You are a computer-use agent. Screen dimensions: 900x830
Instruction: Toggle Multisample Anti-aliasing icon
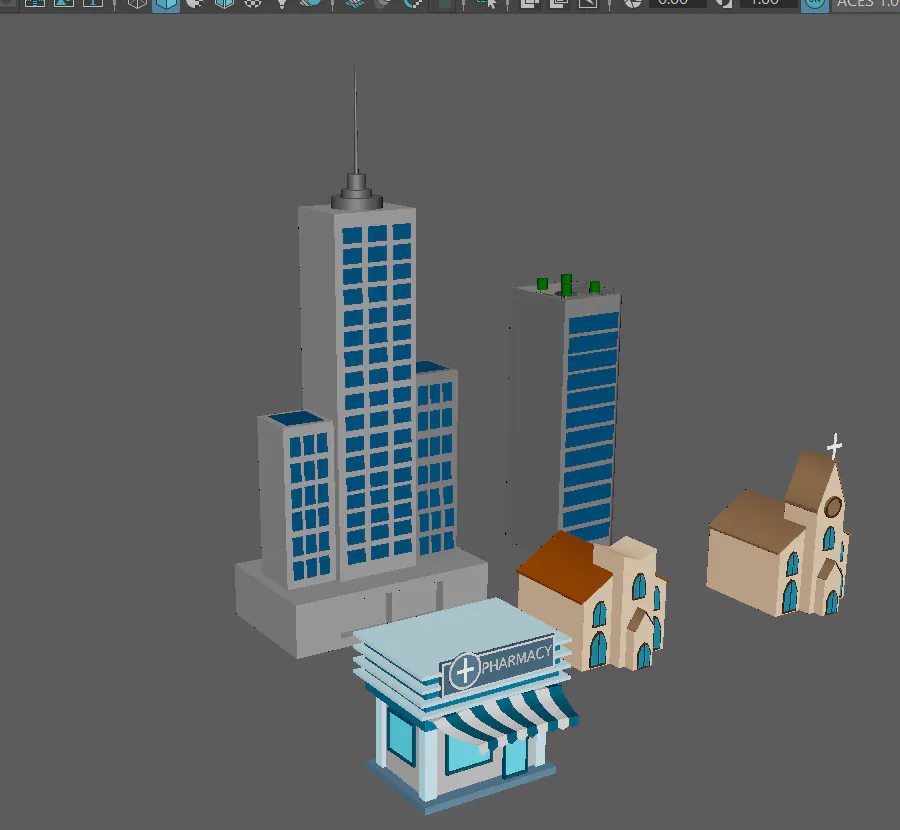coord(413,3)
